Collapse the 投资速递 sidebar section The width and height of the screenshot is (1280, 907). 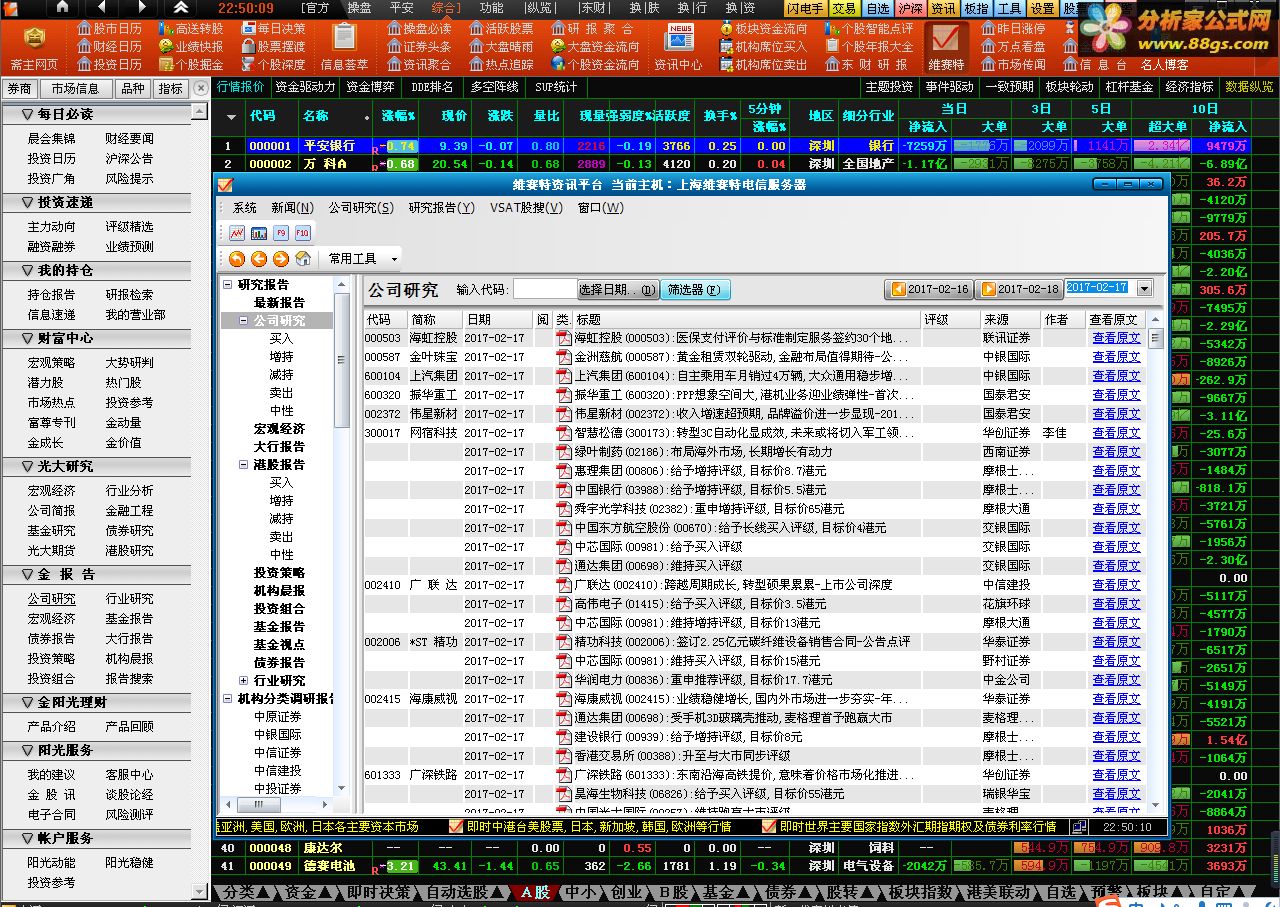(26, 202)
